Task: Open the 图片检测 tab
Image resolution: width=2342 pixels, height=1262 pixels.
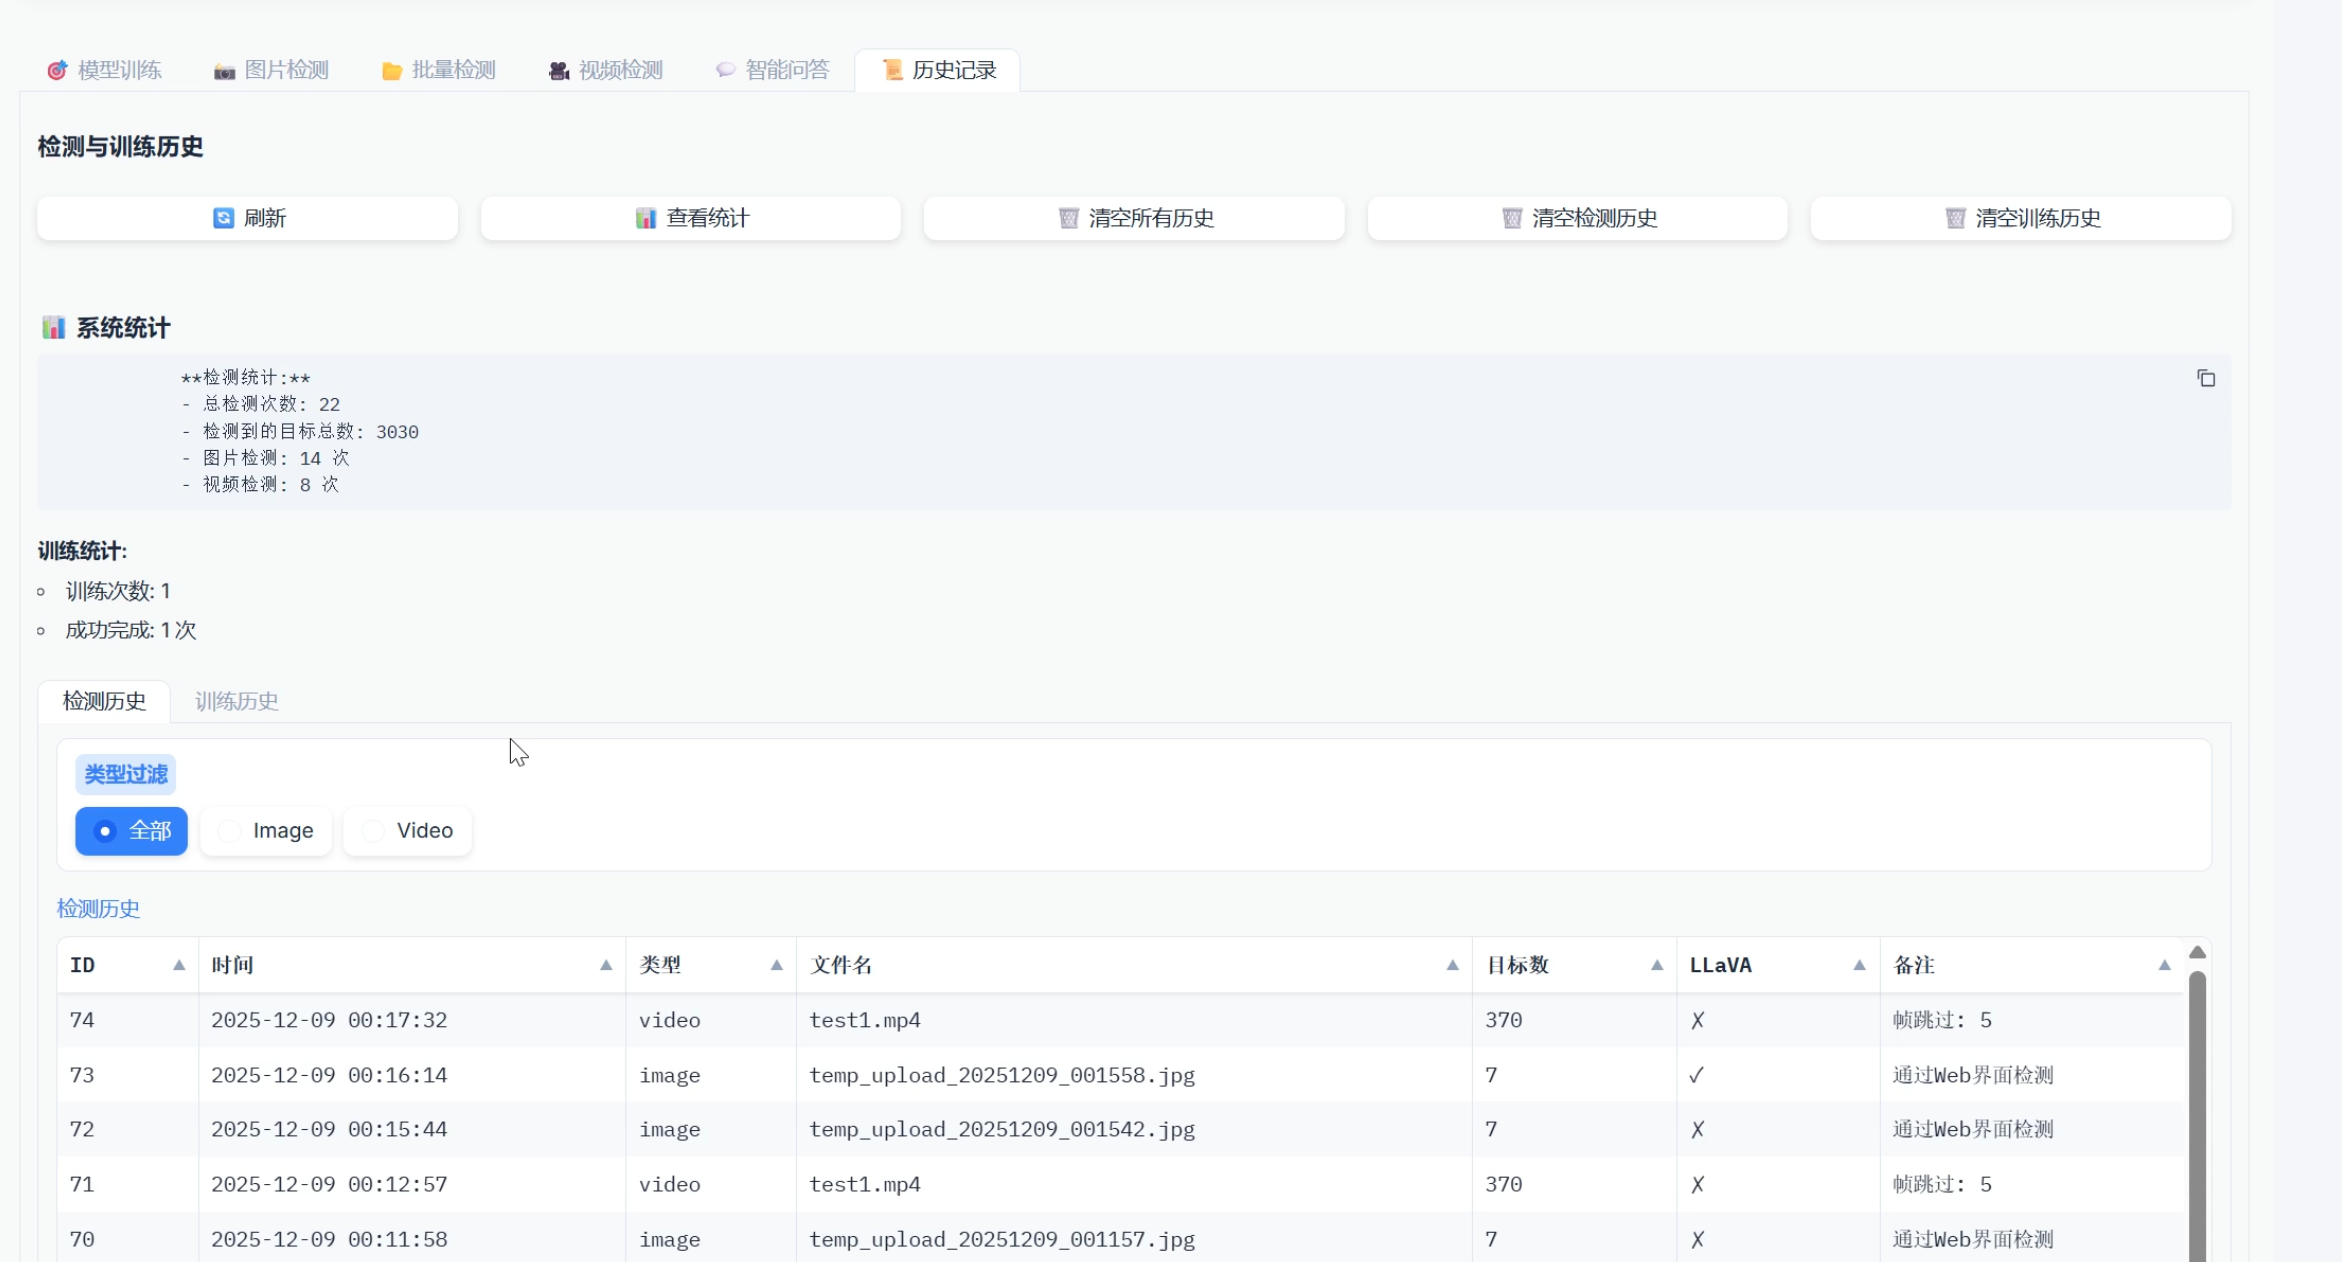Action: tap(271, 70)
